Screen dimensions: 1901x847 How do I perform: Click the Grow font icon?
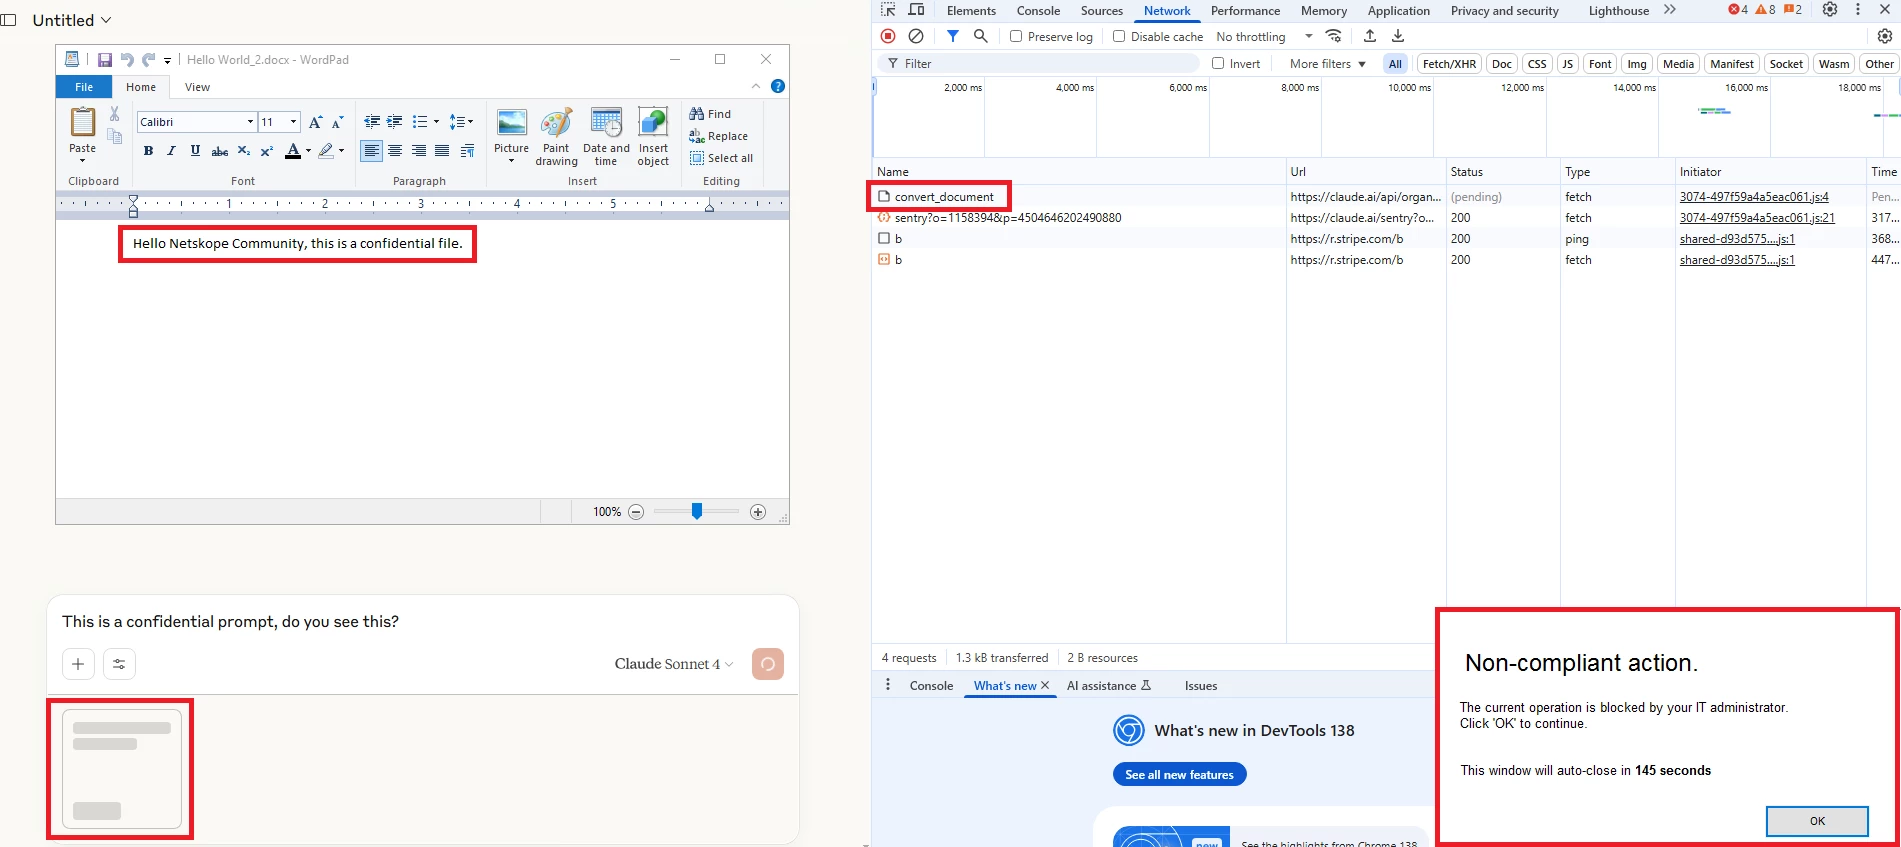(315, 122)
